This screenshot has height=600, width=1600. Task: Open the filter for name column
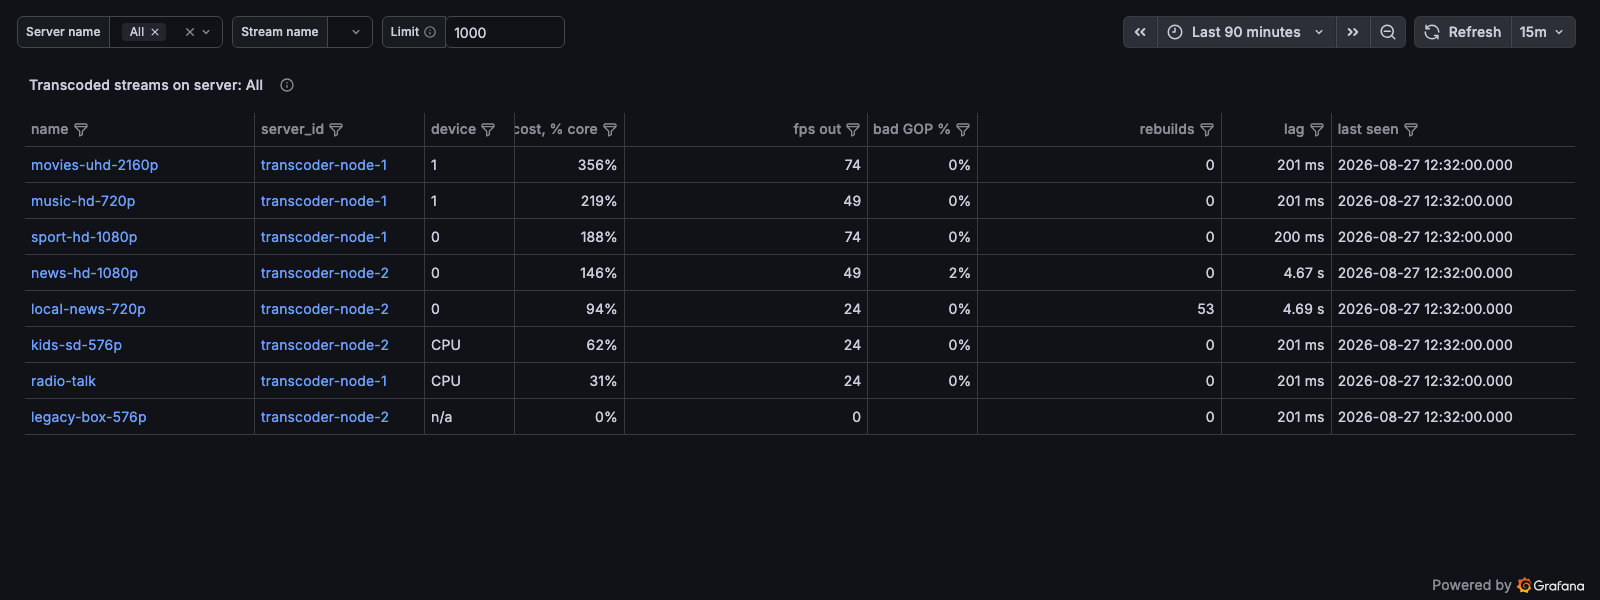coord(81,130)
